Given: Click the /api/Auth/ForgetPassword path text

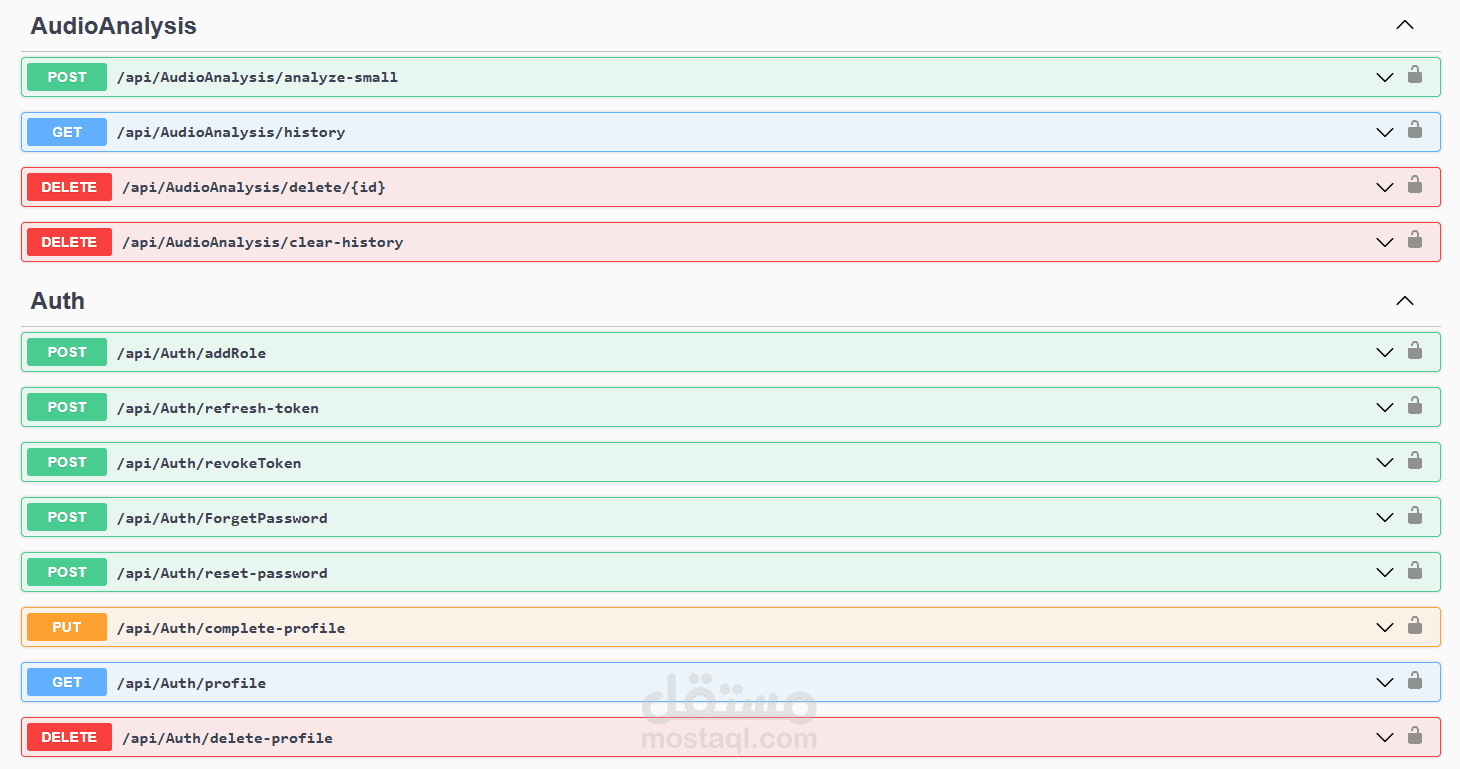Looking at the screenshot, I should pyautogui.click(x=222, y=517).
